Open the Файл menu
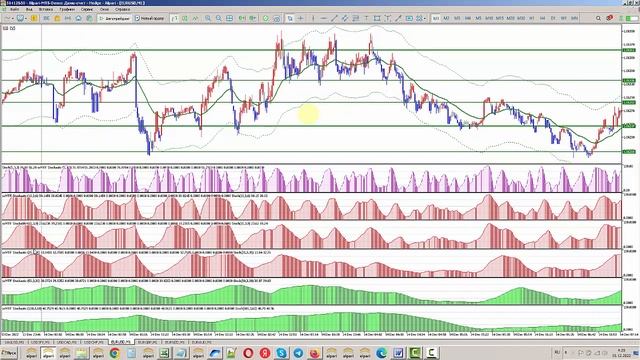The width and height of the screenshot is (640, 360). [x=14, y=9]
